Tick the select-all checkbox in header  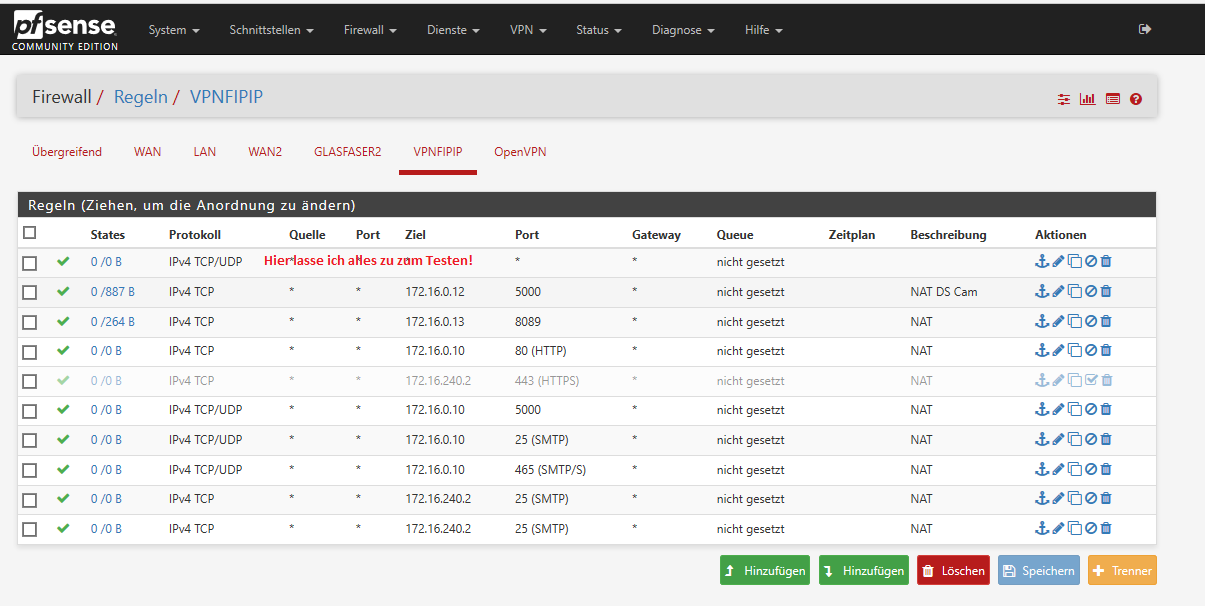(30, 233)
